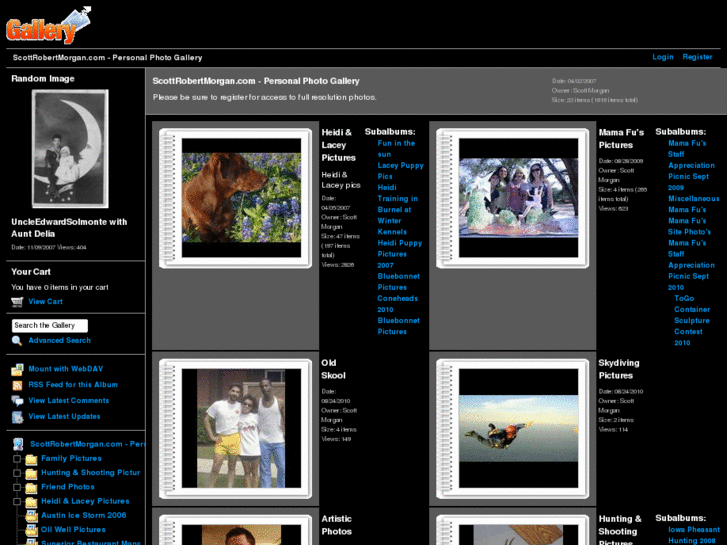Open the Heidi & Lacey dog album thumbnail
This screenshot has width=727, height=545.
241,198
